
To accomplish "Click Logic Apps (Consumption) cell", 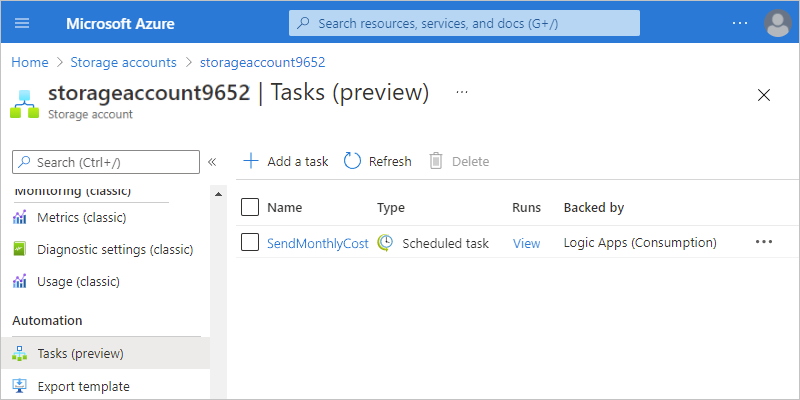I will pyautogui.click(x=640, y=243).
